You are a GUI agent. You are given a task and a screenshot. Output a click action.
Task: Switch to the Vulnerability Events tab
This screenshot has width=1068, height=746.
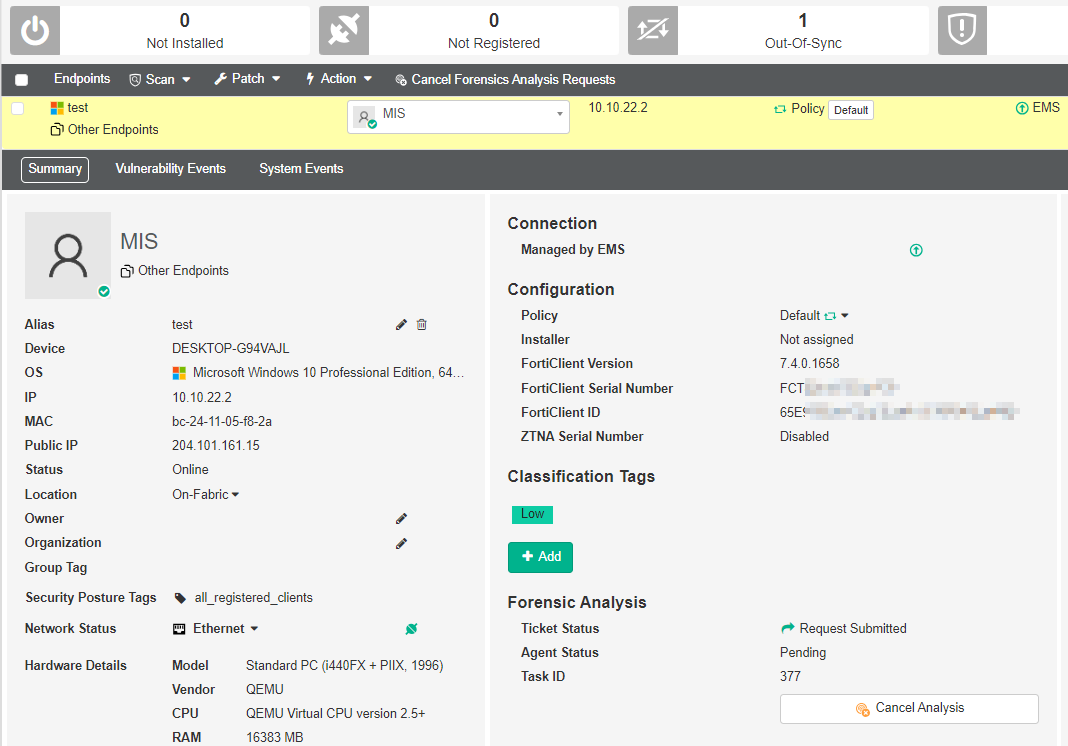pos(170,168)
